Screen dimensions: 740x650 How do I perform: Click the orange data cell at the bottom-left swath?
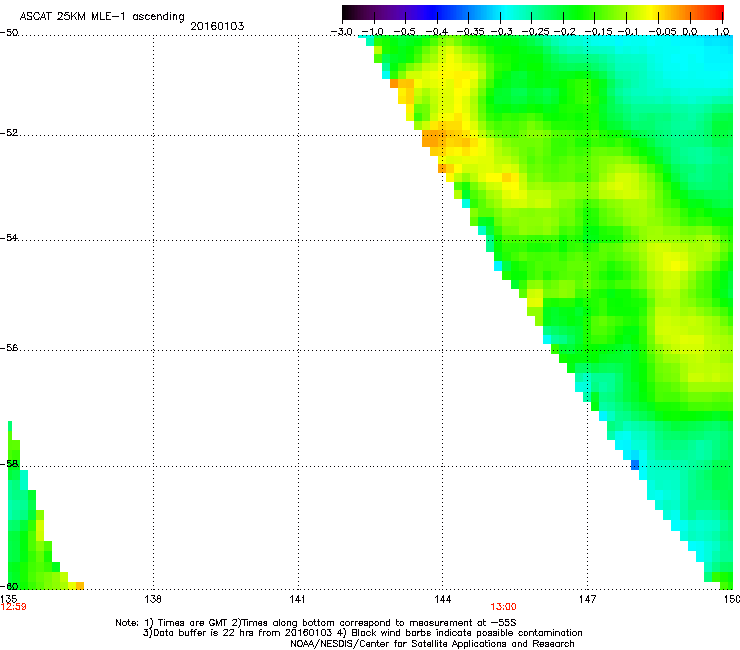coord(80,585)
